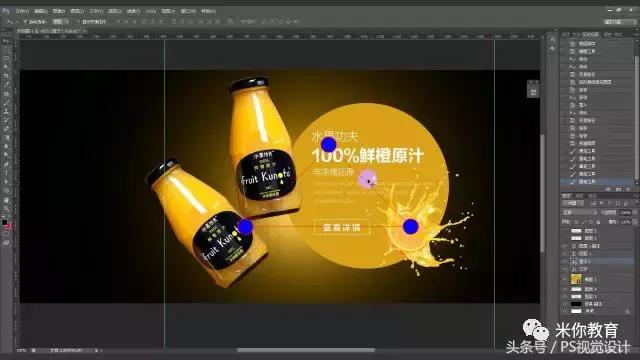Select the Rectangle shape tool

tap(6, 191)
